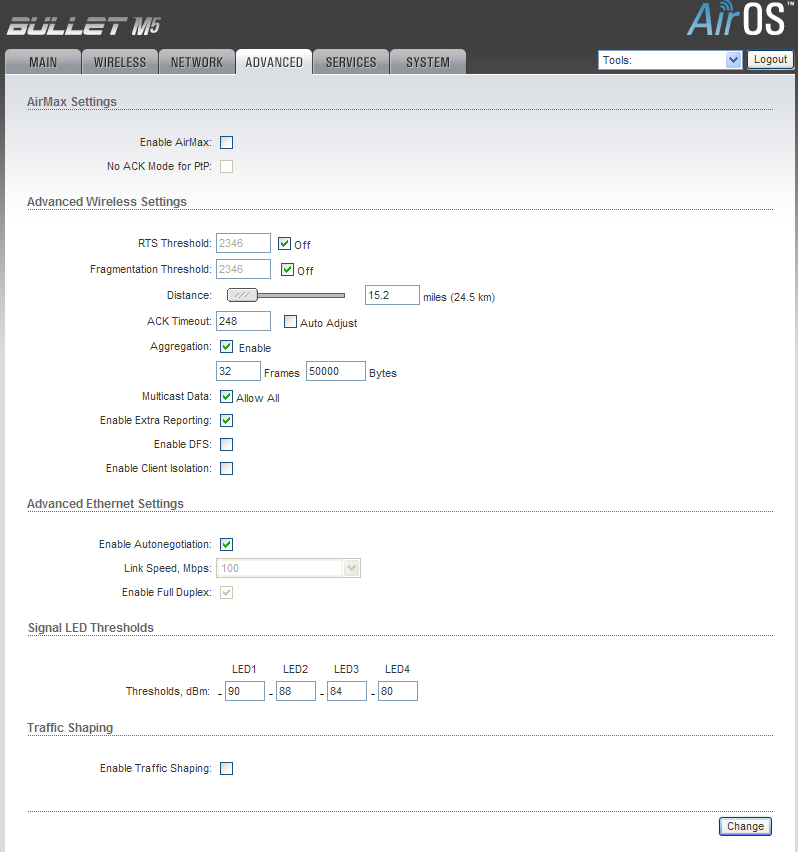Check the Enable DFS box
The width and height of the screenshot is (798, 852).
coord(227,444)
